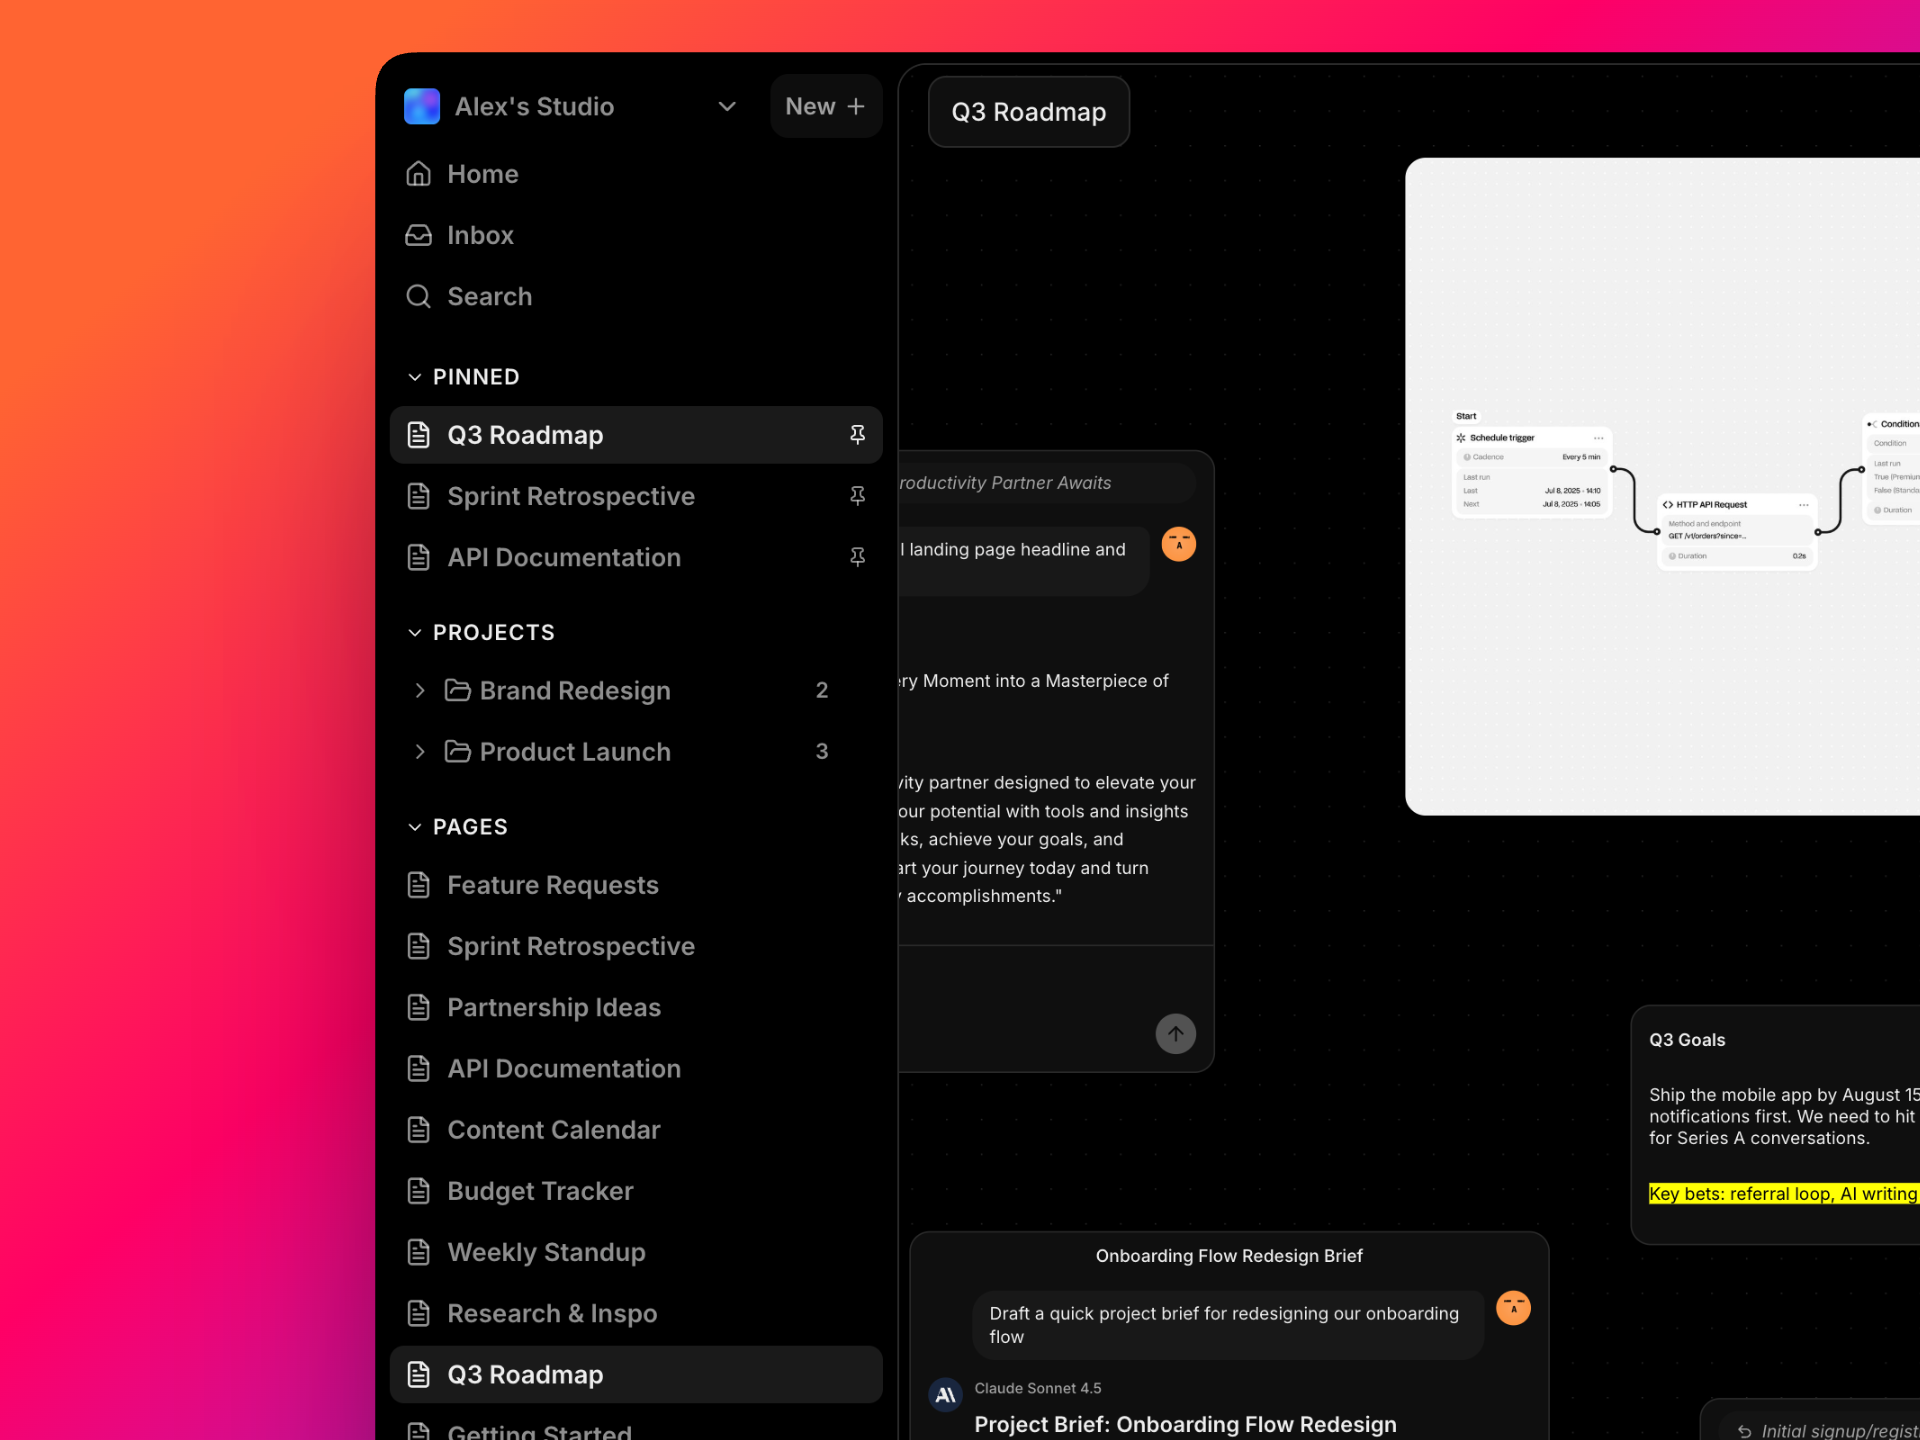This screenshot has width=1920, height=1440.
Task: Unpin Q3 Roadmap using its pin icon
Action: [x=857, y=434]
